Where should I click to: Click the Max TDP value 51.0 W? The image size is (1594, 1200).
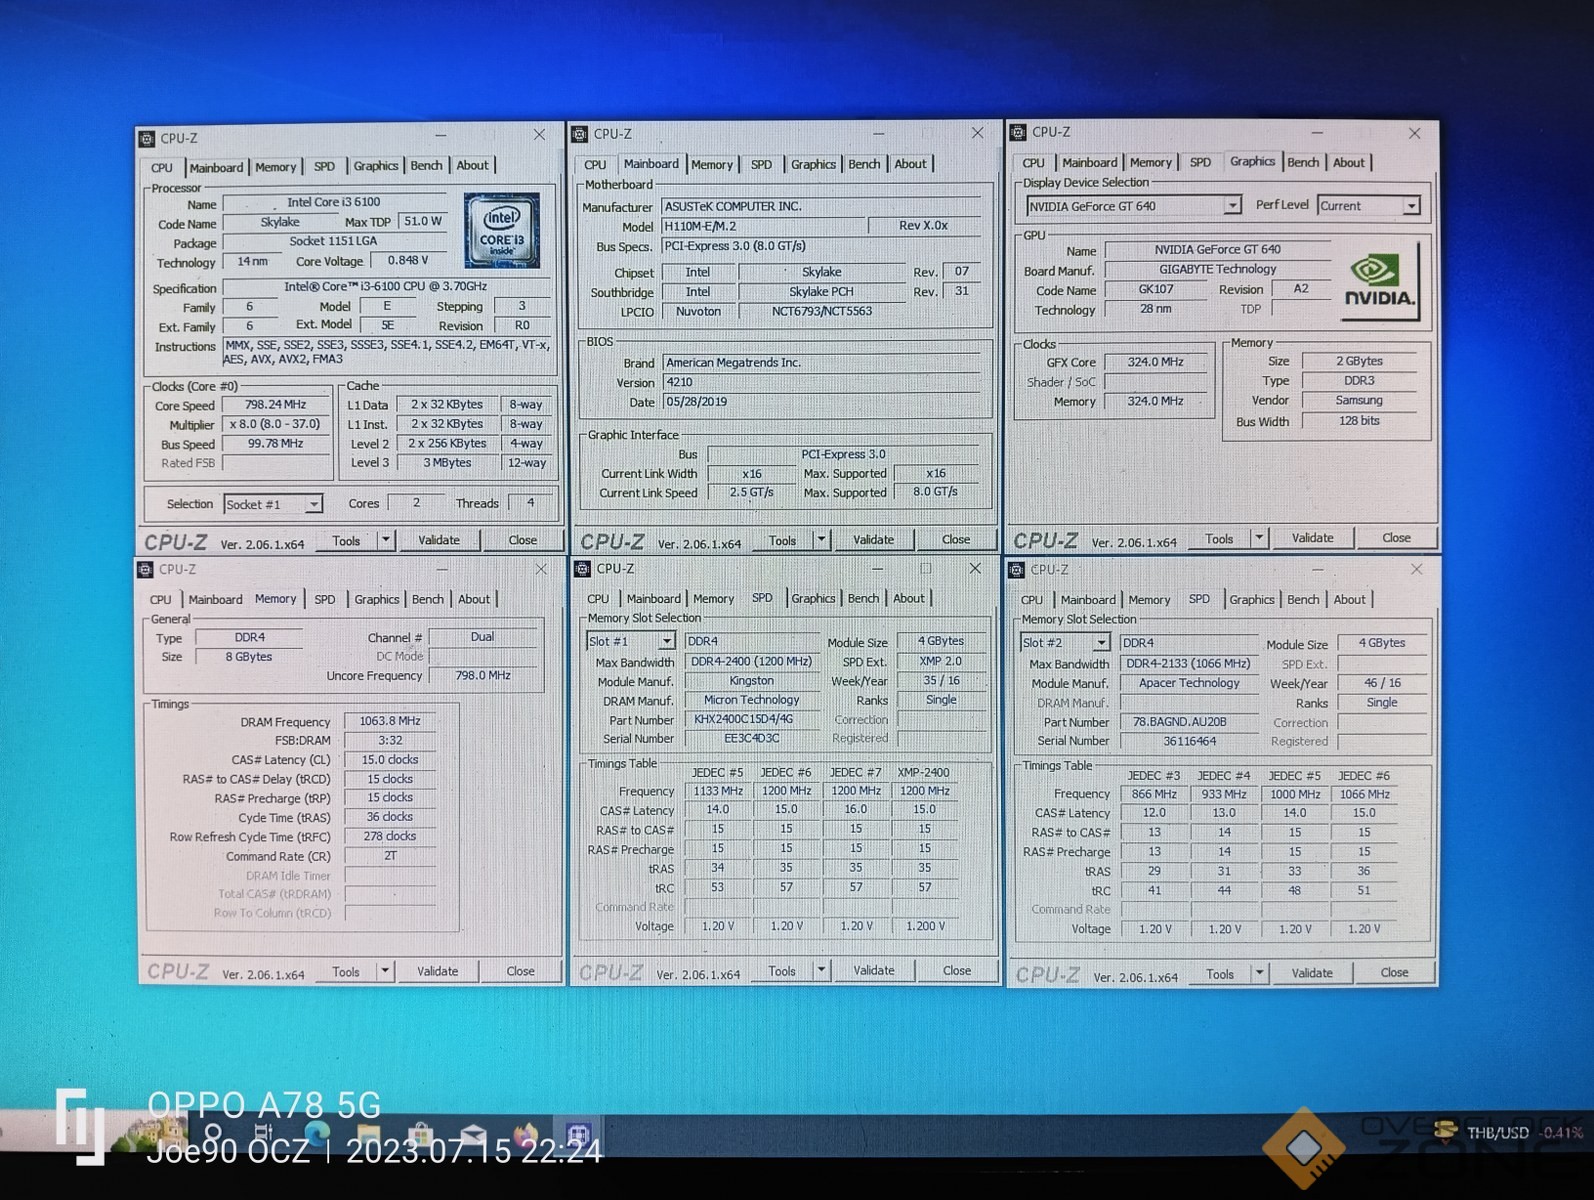(x=423, y=222)
